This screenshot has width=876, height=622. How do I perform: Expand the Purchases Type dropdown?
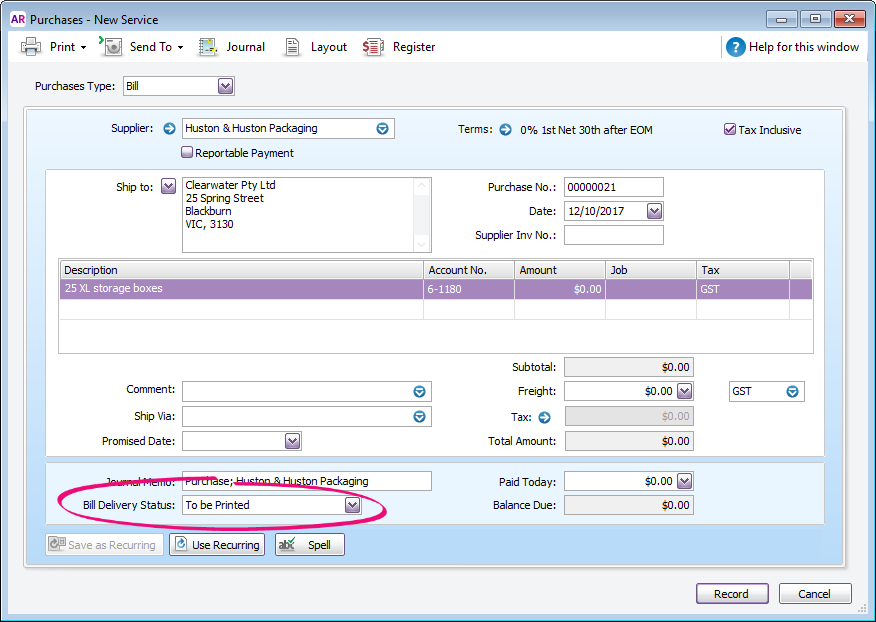coord(225,86)
